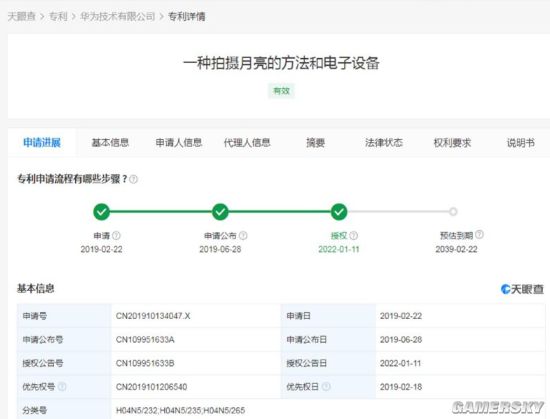Screen dimensions: 550x419
Task: Click the help icon beside 优先权号
Action: pos(62,387)
